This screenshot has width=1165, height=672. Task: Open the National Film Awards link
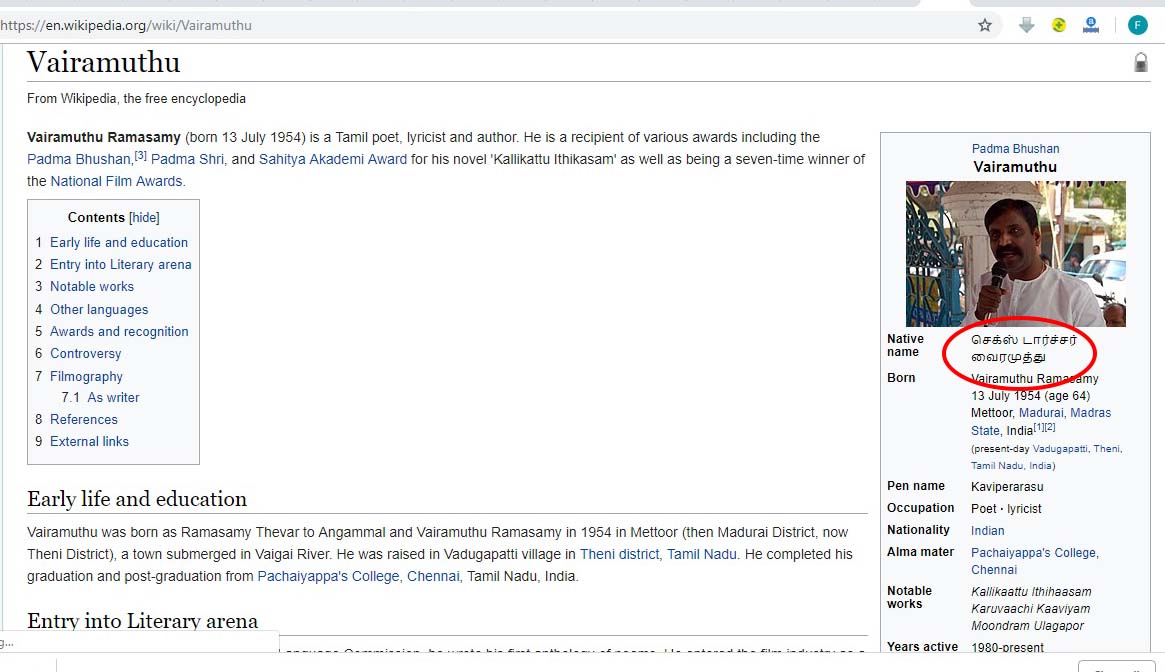coord(117,181)
